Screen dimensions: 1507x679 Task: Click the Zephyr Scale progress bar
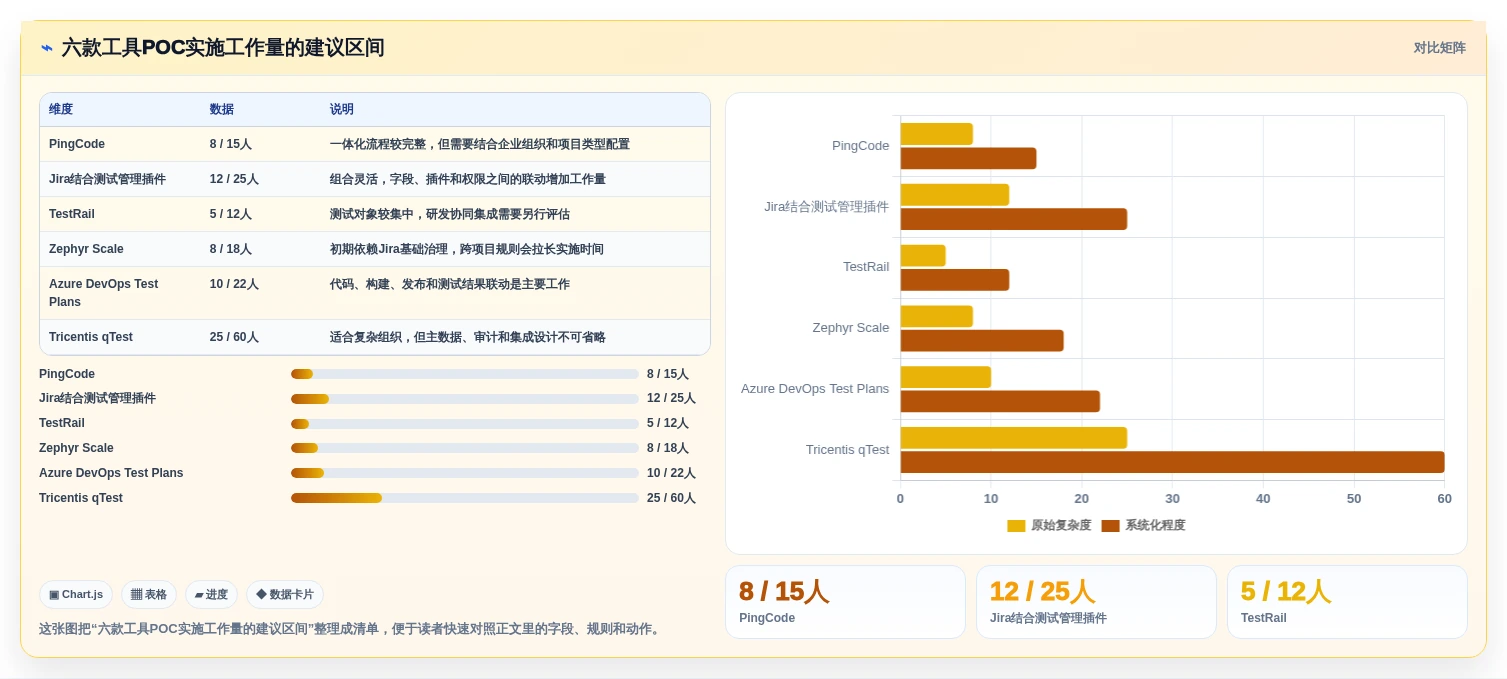(x=465, y=448)
